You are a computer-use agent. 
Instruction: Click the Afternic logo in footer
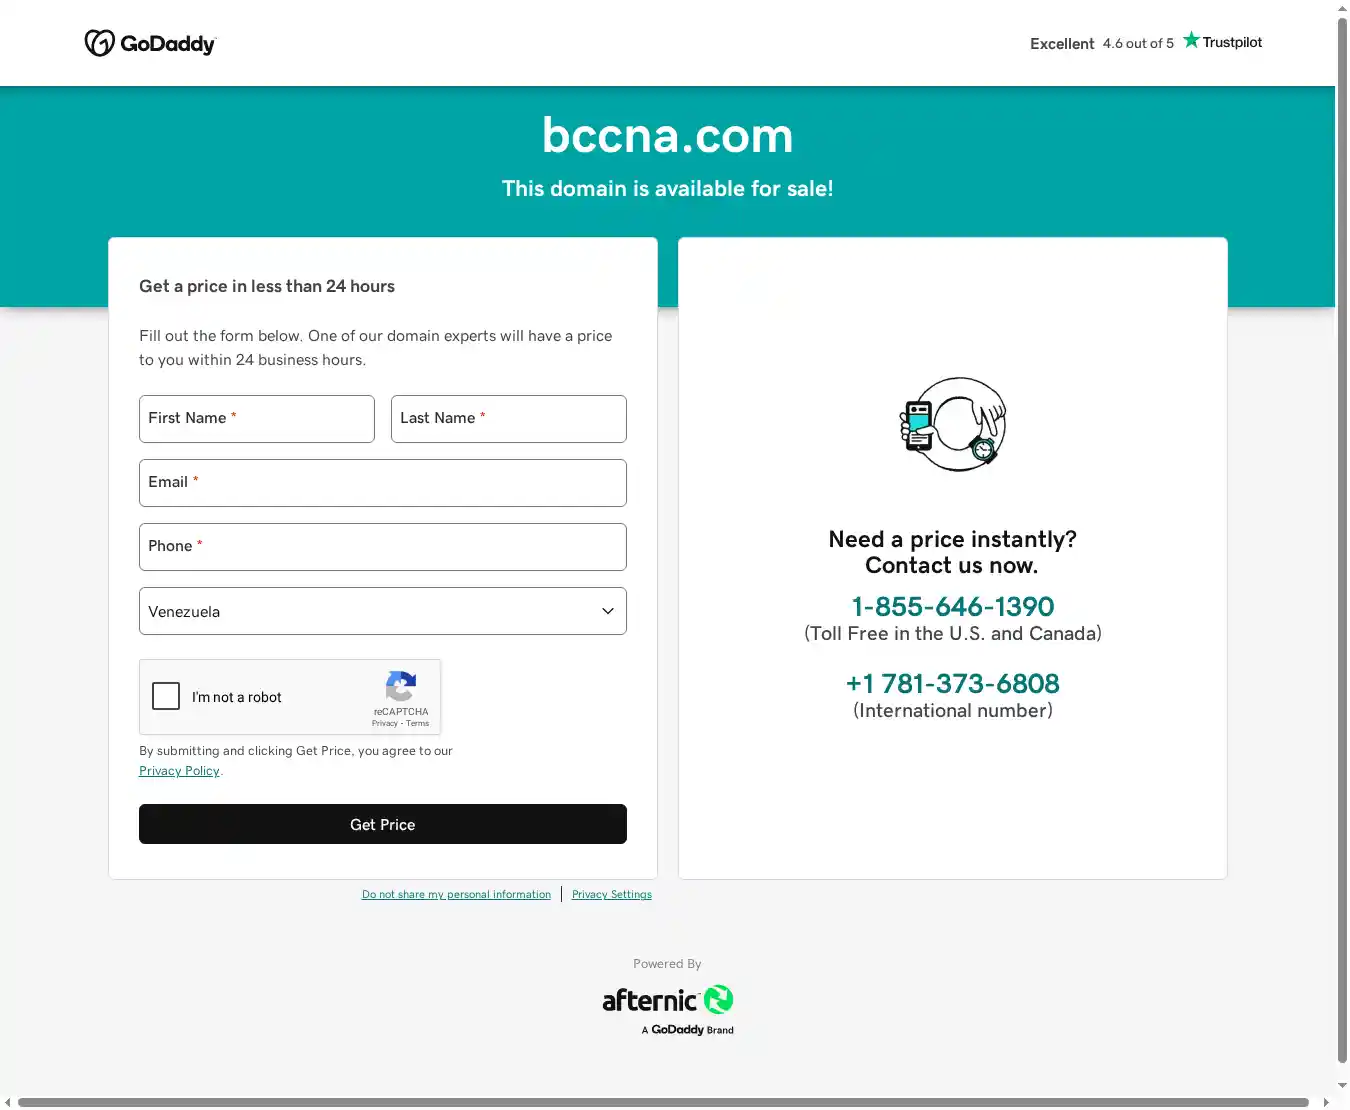[x=667, y=1010]
